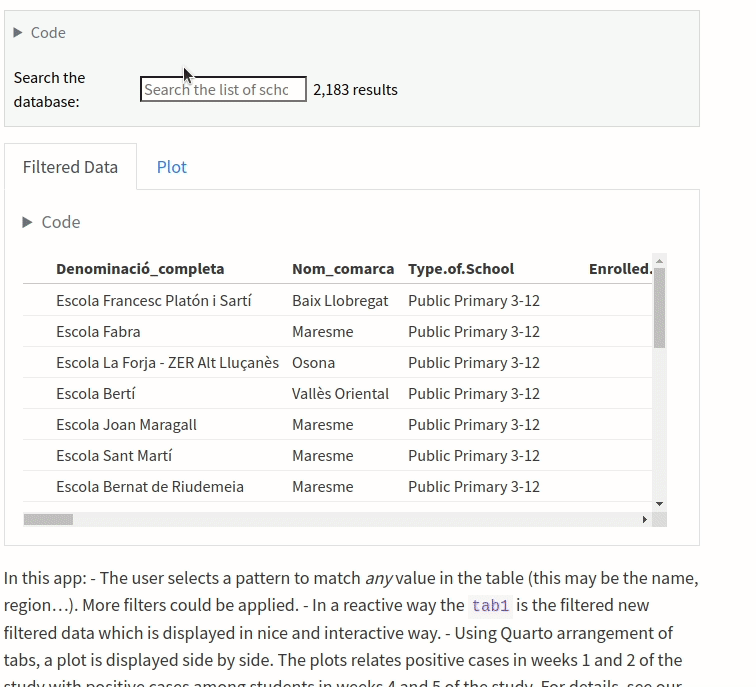Screen dimensions: 756x687
Task: Click the Escola Joan Maragall school name
Action: (x=126, y=425)
